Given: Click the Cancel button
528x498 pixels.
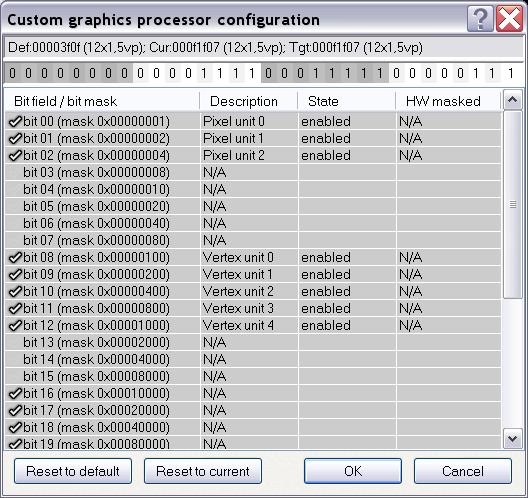Looking at the screenshot, I should pyautogui.click(x=463, y=471).
